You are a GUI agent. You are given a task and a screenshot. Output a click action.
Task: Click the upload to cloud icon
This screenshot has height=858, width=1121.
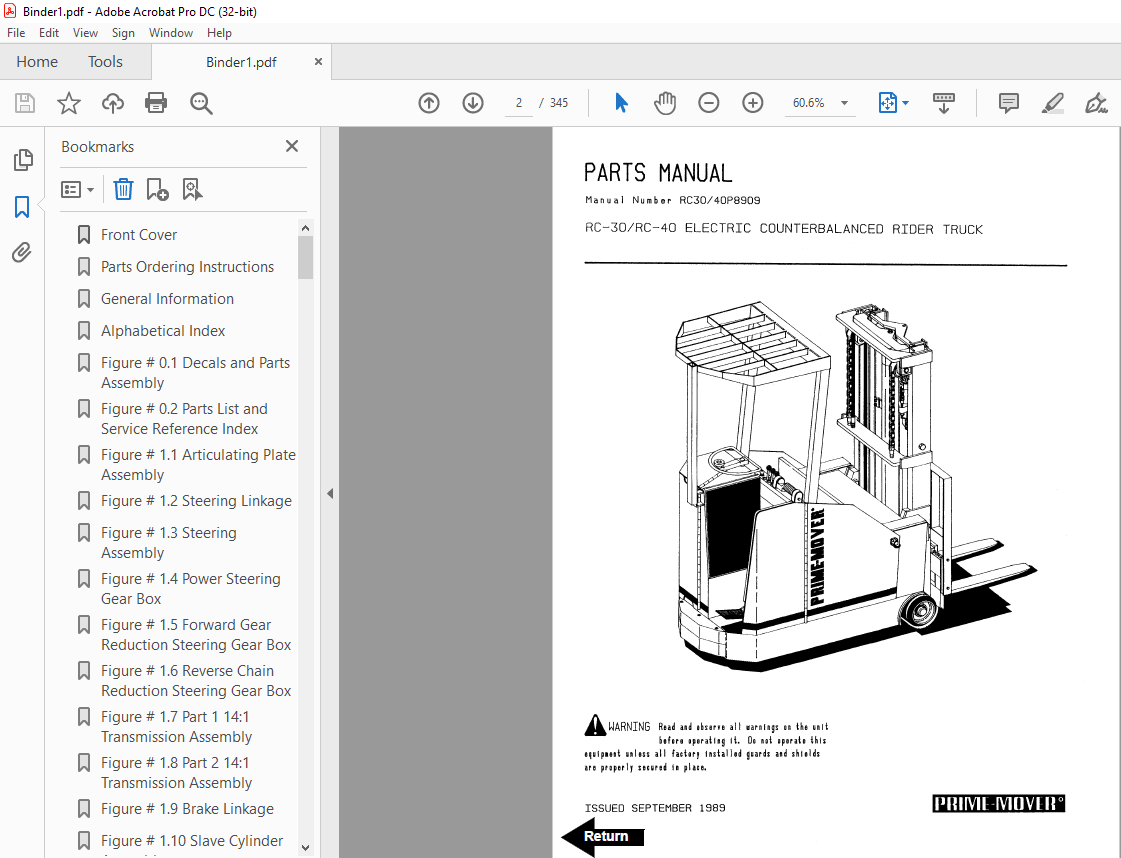point(112,103)
